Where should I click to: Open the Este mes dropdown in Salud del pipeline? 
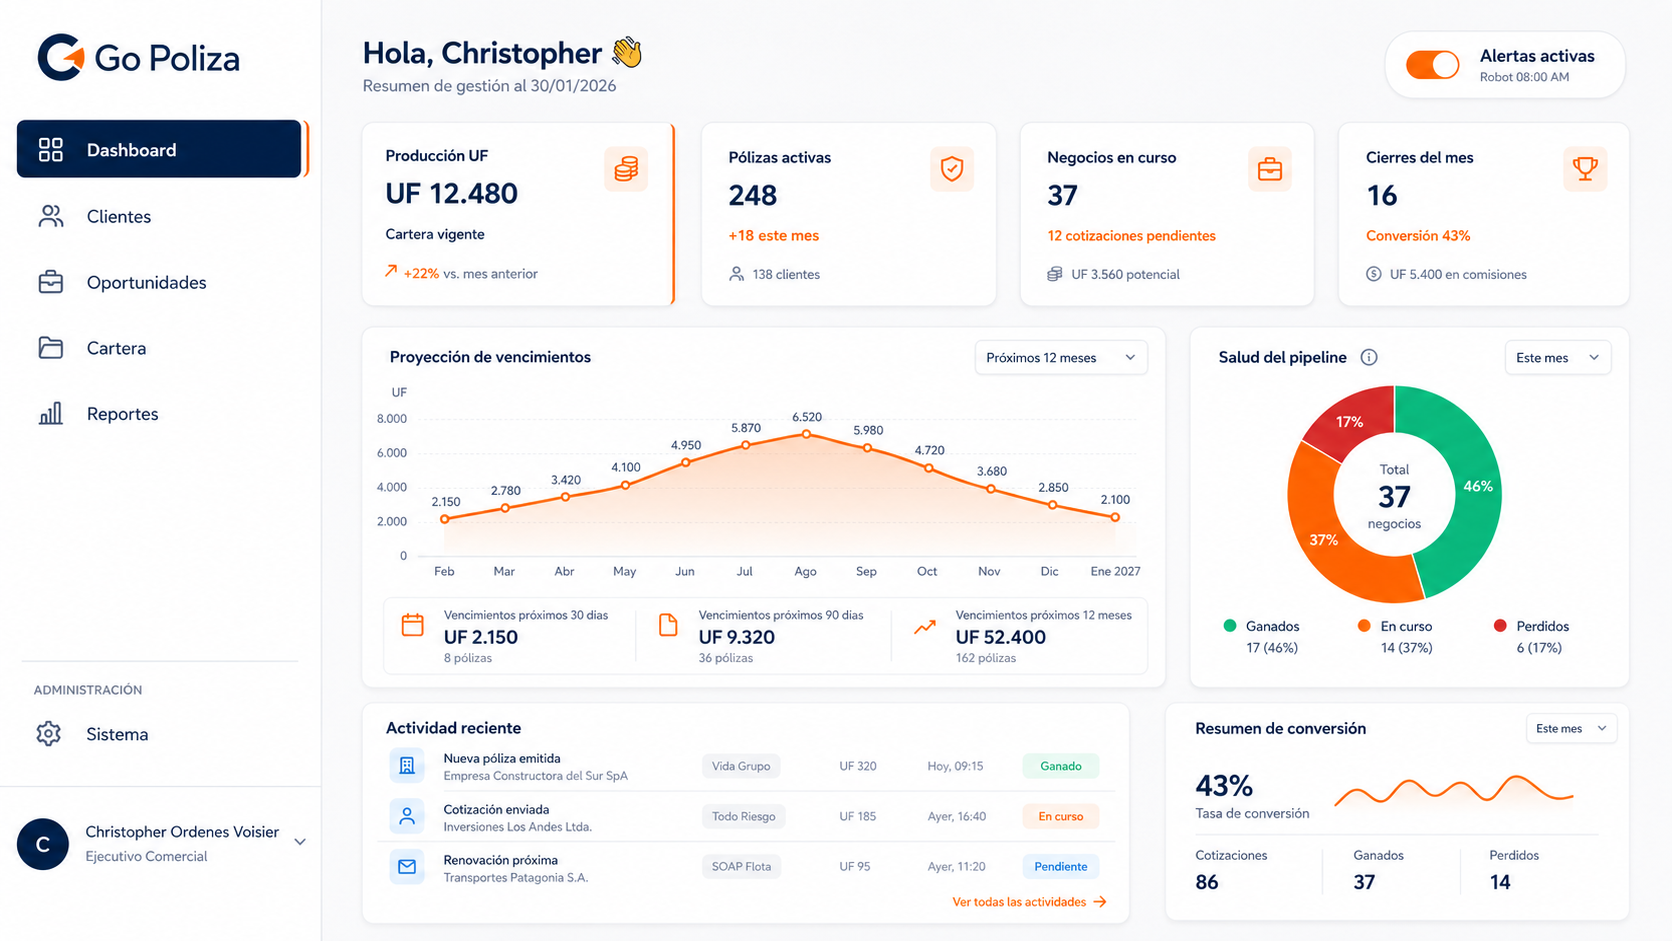tap(1557, 357)
